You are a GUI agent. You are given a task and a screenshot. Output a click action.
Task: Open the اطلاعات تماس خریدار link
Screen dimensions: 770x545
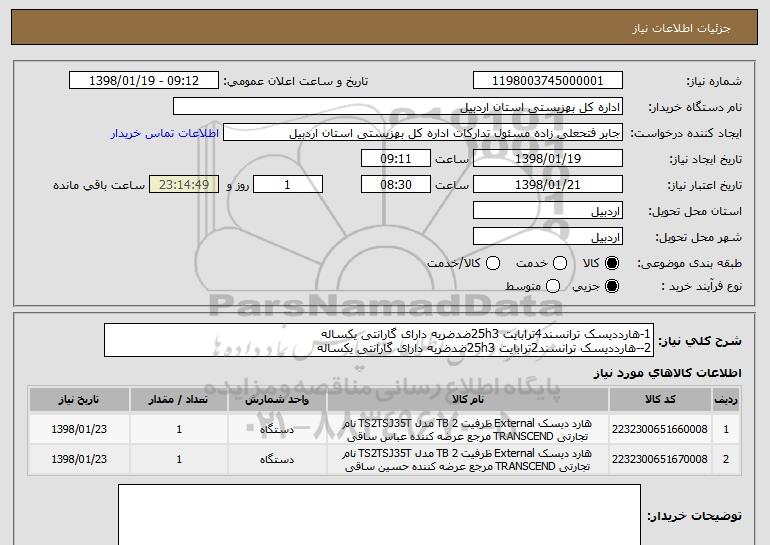(x=165, y=133)
